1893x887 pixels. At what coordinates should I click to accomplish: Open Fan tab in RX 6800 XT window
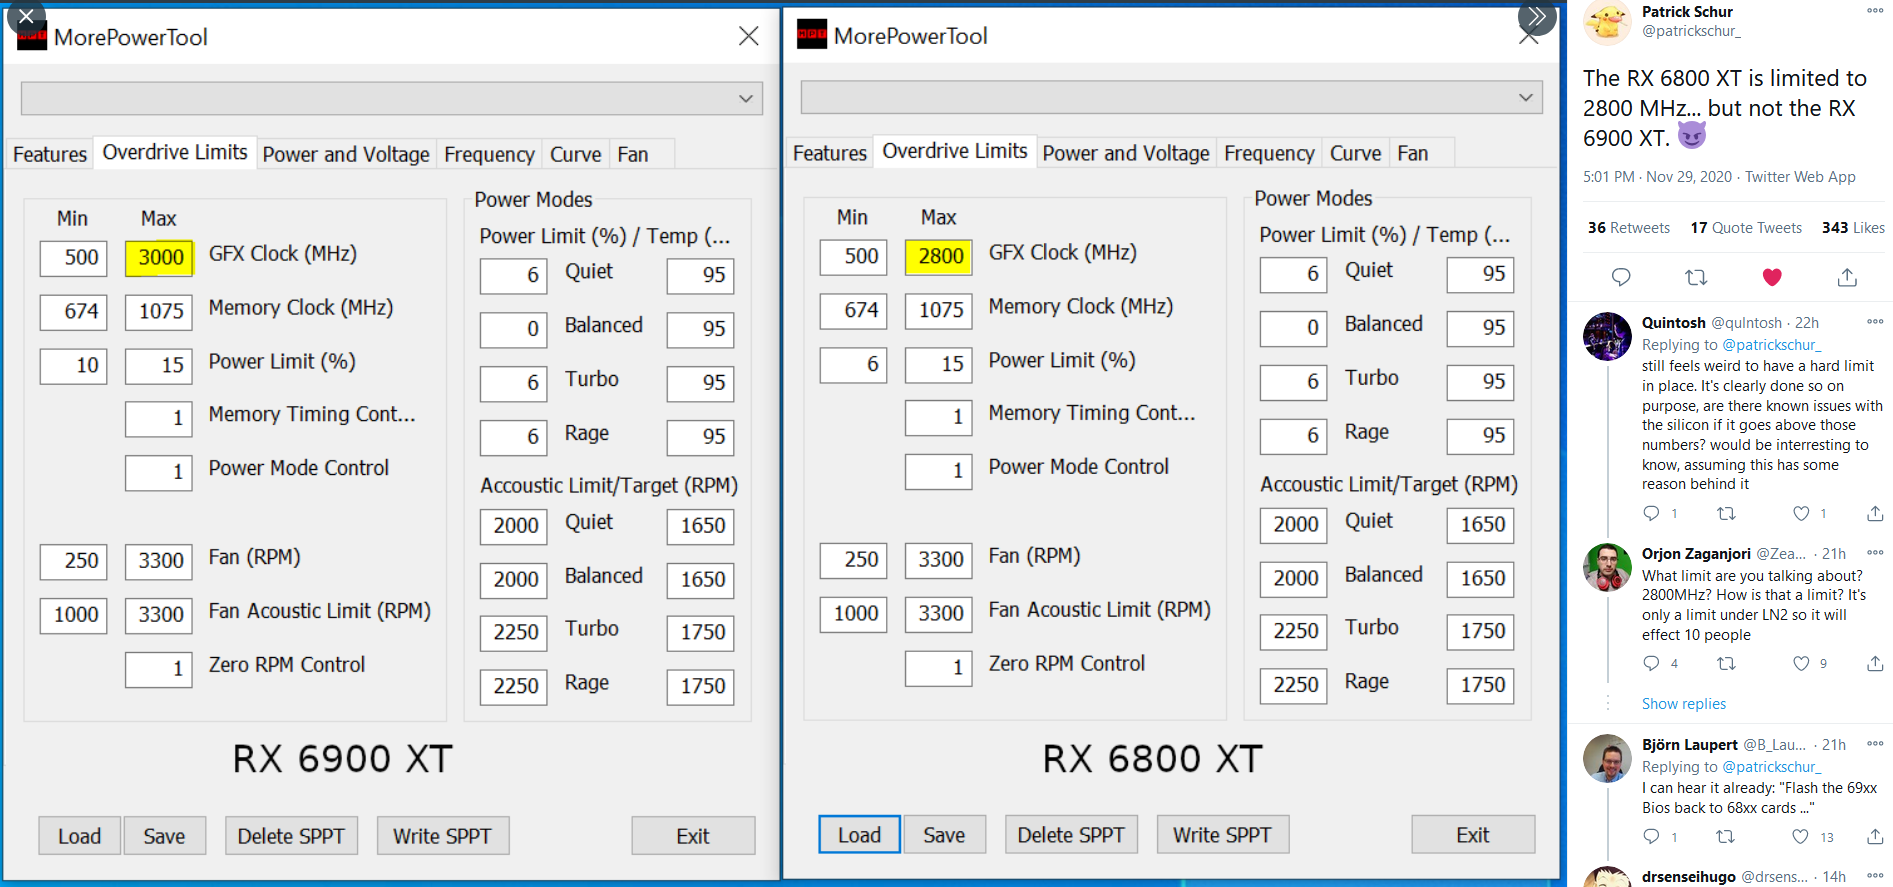click(1413, 153)
